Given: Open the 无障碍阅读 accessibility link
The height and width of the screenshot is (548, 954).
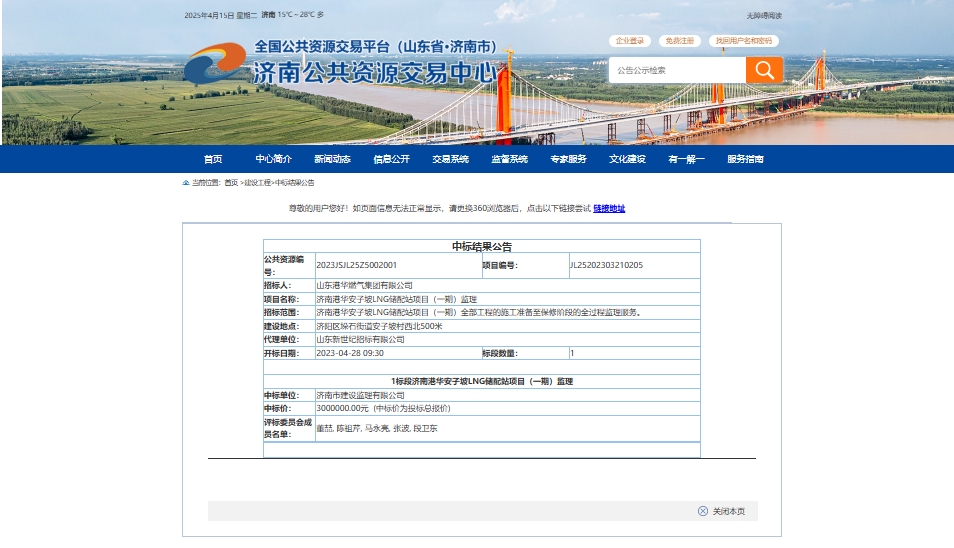Looking at the screenshot, I should pos(764,15).
